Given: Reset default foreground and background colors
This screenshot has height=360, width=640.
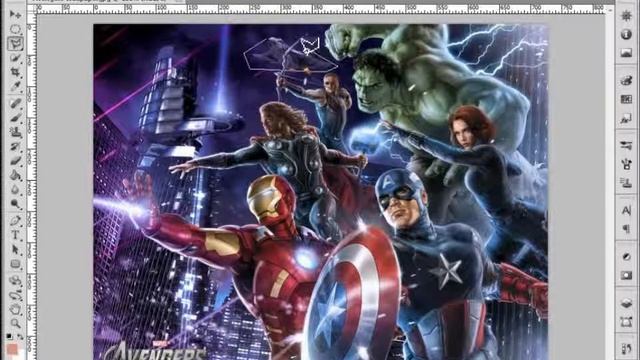Looking at the screenshot, I should click(9, 336).
